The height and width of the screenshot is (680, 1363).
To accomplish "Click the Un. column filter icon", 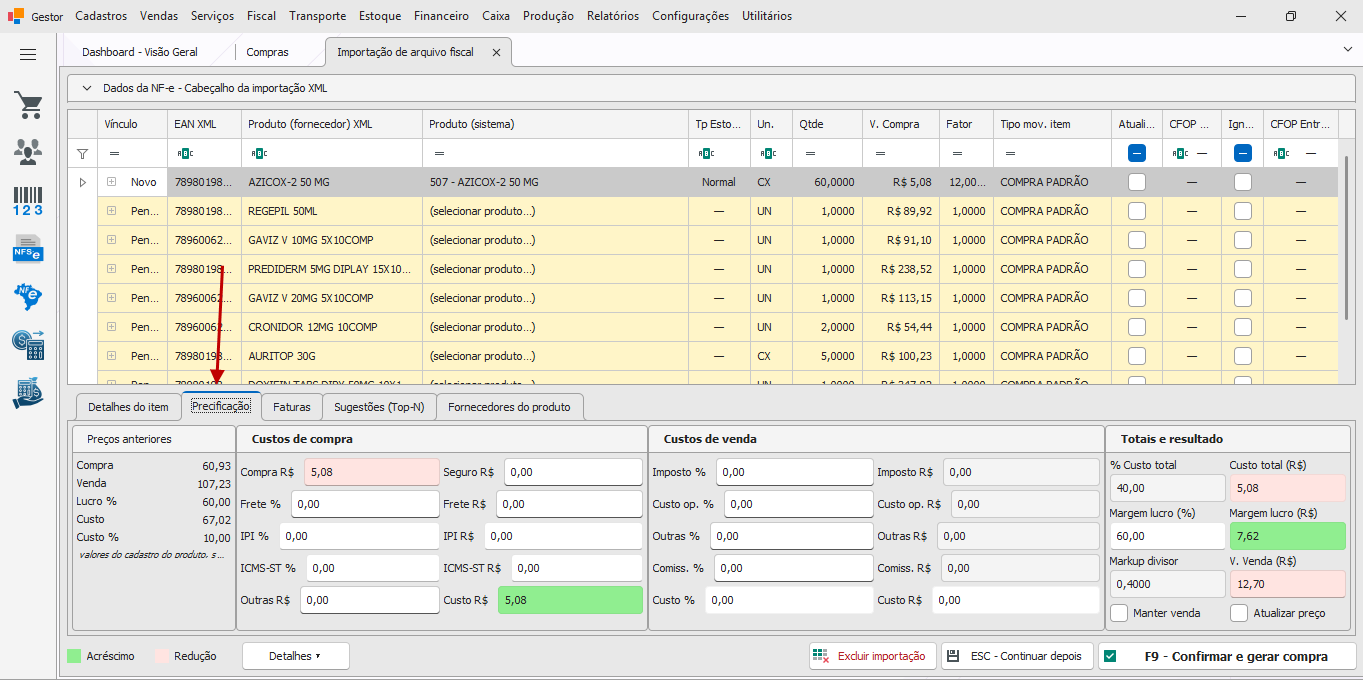I will point(768,154).
